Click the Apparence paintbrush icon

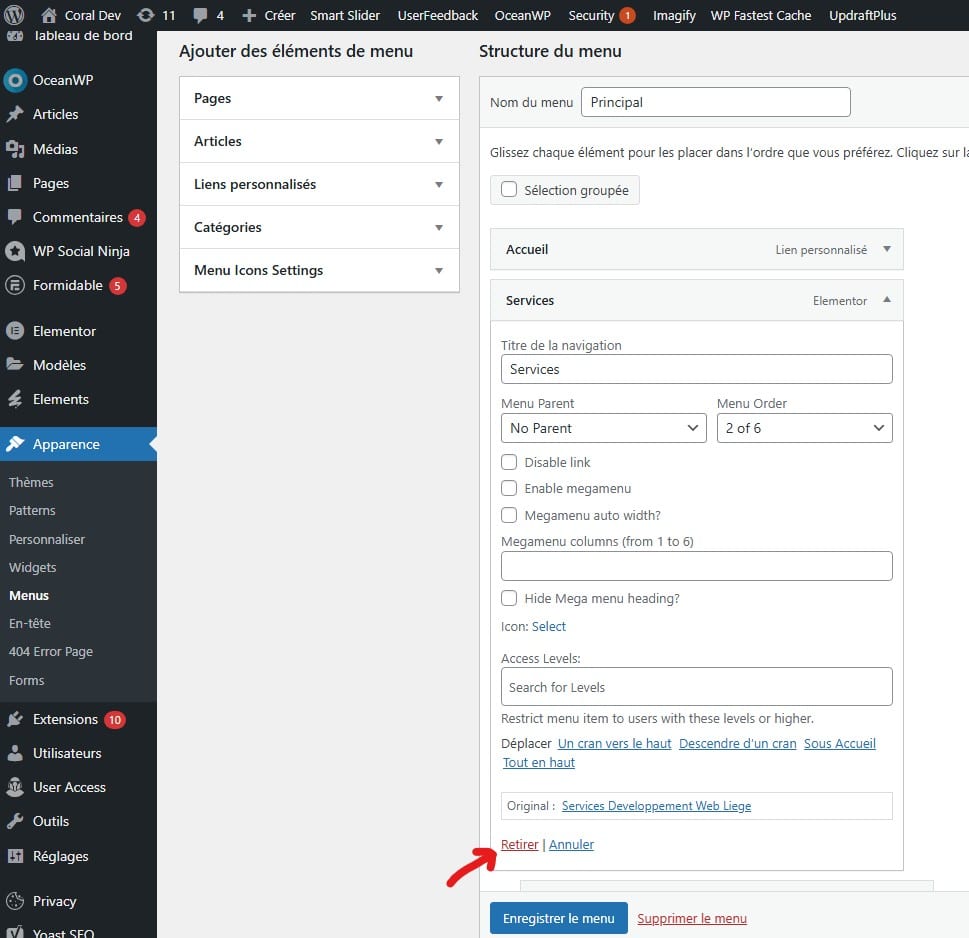coord(15,444)
